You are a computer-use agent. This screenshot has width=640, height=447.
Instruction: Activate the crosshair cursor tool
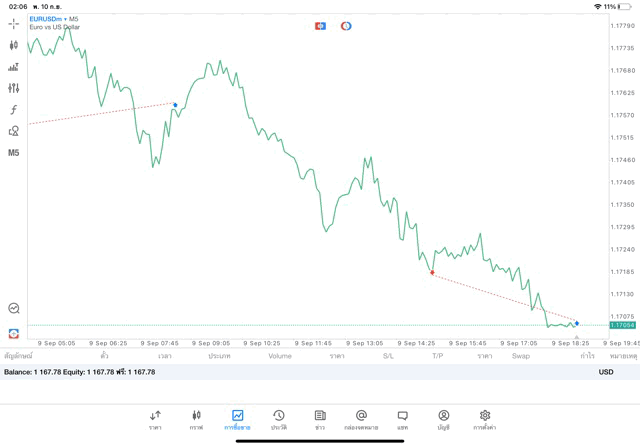(14, 23)
